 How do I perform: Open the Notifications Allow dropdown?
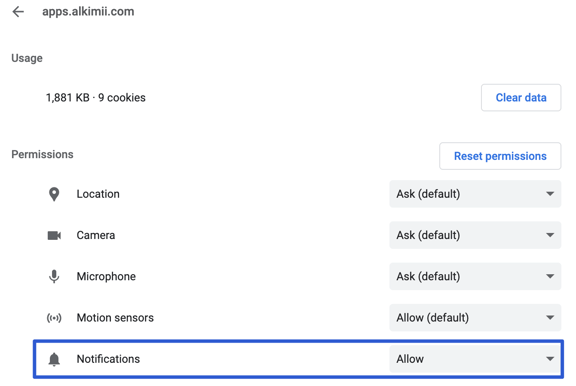tap(475, 359)
